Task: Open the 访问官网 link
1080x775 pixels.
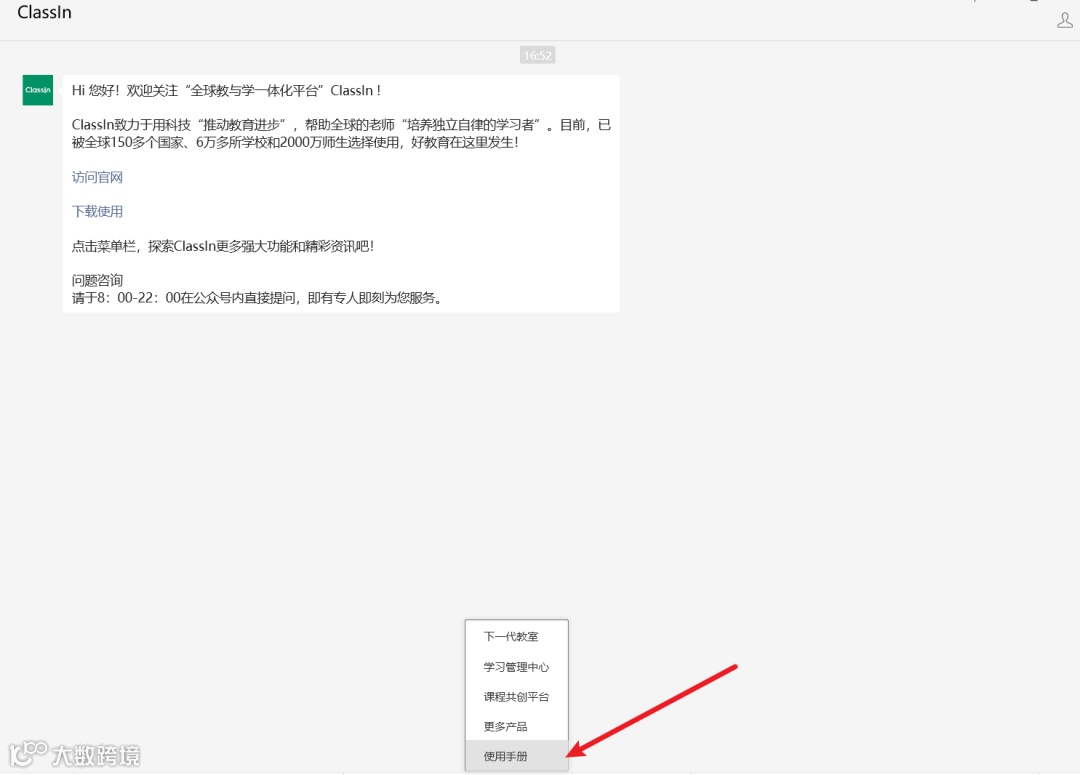Action: [x=97, y=177]
